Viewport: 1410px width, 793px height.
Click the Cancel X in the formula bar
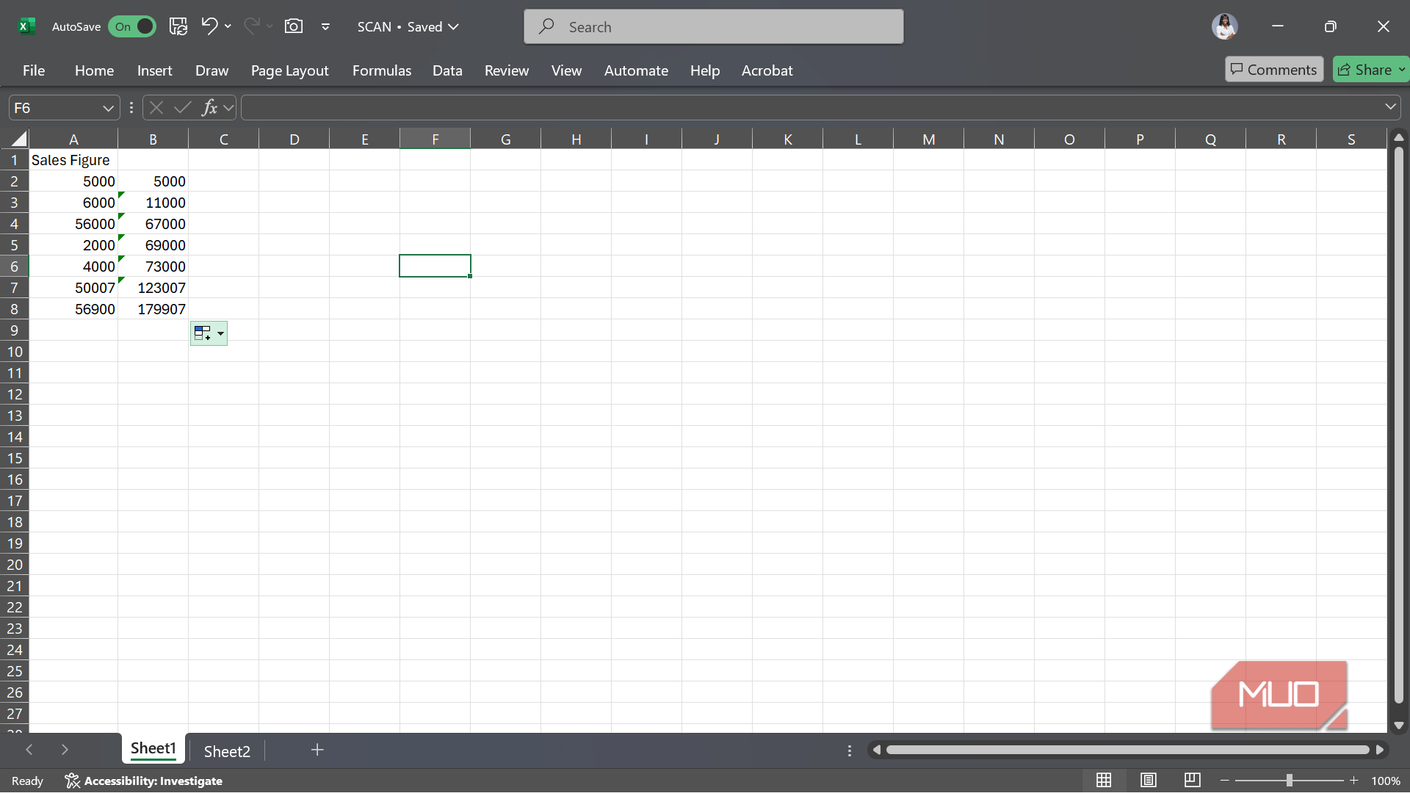pos(156,107)
